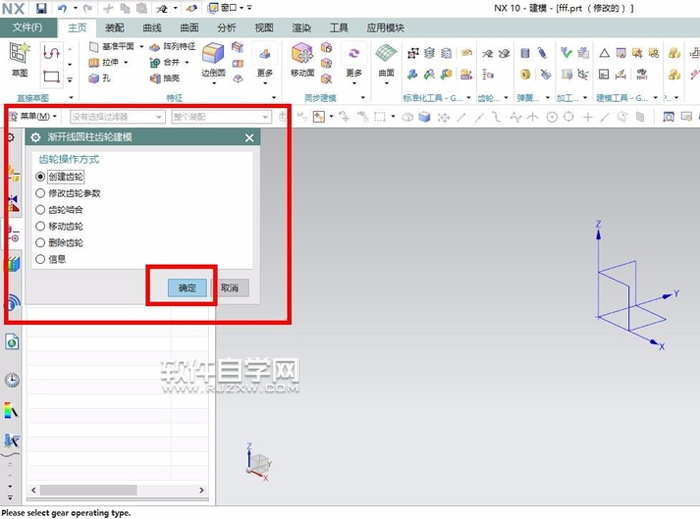Click the 移动面 move face icon
Viewport: 700px width, 519px height.
pyautogui.click(x=302, y=58)
